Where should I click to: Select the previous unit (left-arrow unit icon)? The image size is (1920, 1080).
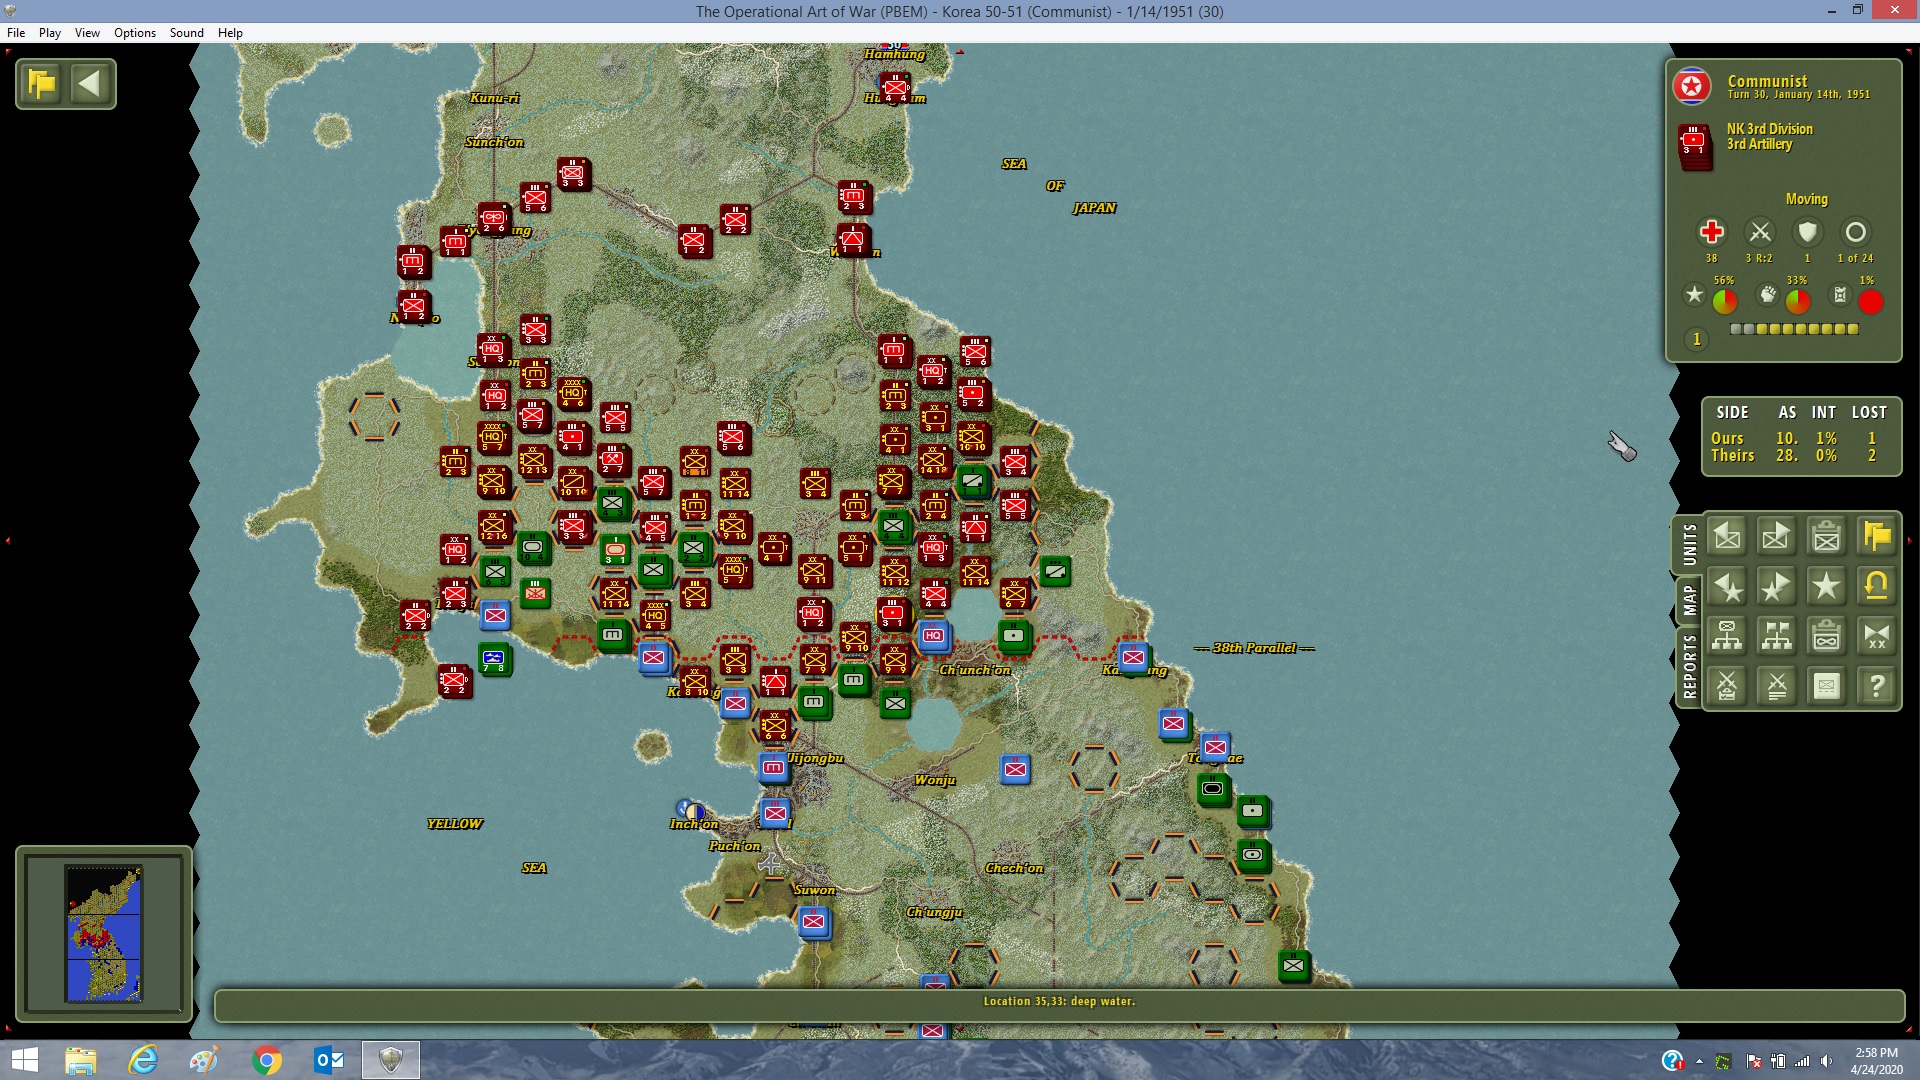[1727, 537]
